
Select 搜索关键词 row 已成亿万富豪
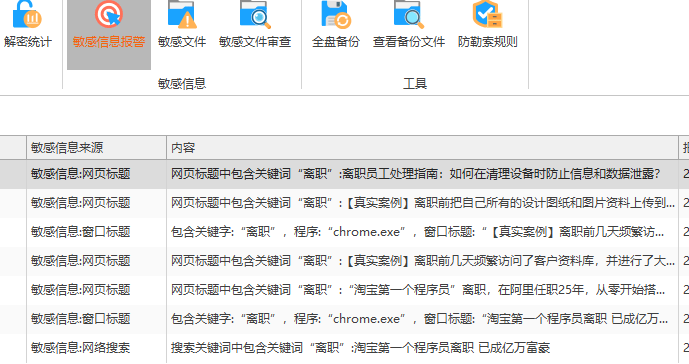pos(344,348)
